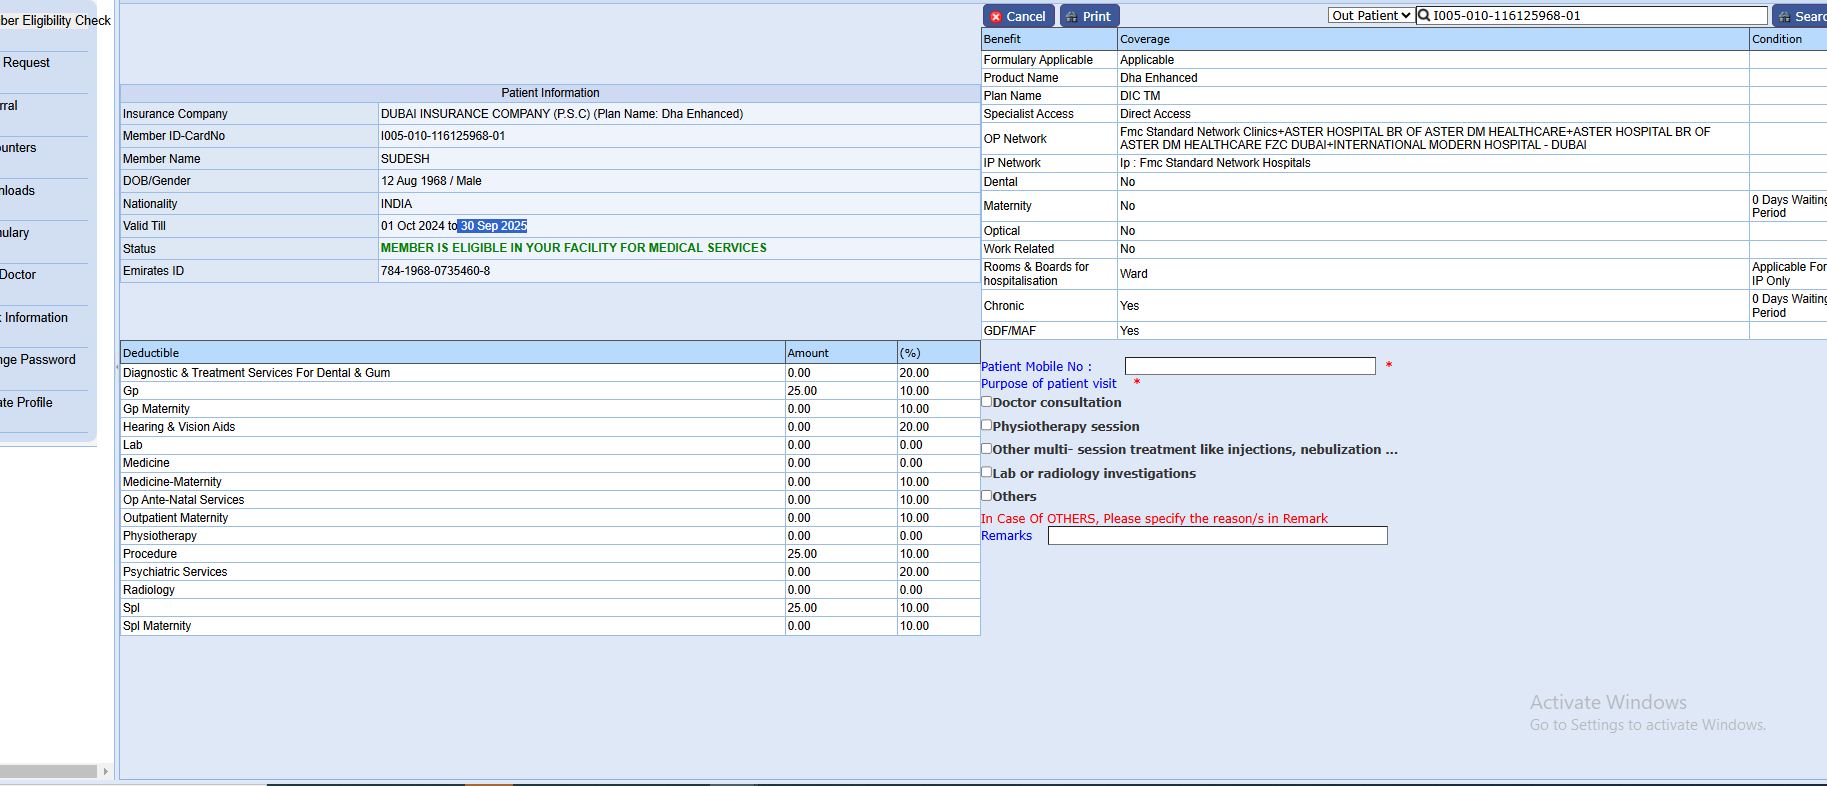
Task: Open the Out Patient dropdown
Action: tap(1370, 16)
